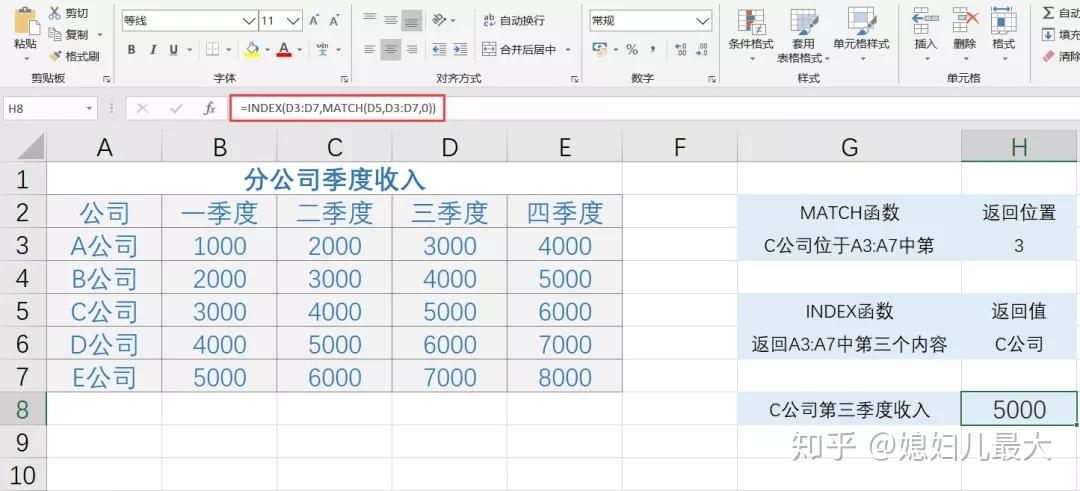Viewport: 1080px width, 491px height.
Task: Click the Select All corner triangle
Action: pos(31,146)
